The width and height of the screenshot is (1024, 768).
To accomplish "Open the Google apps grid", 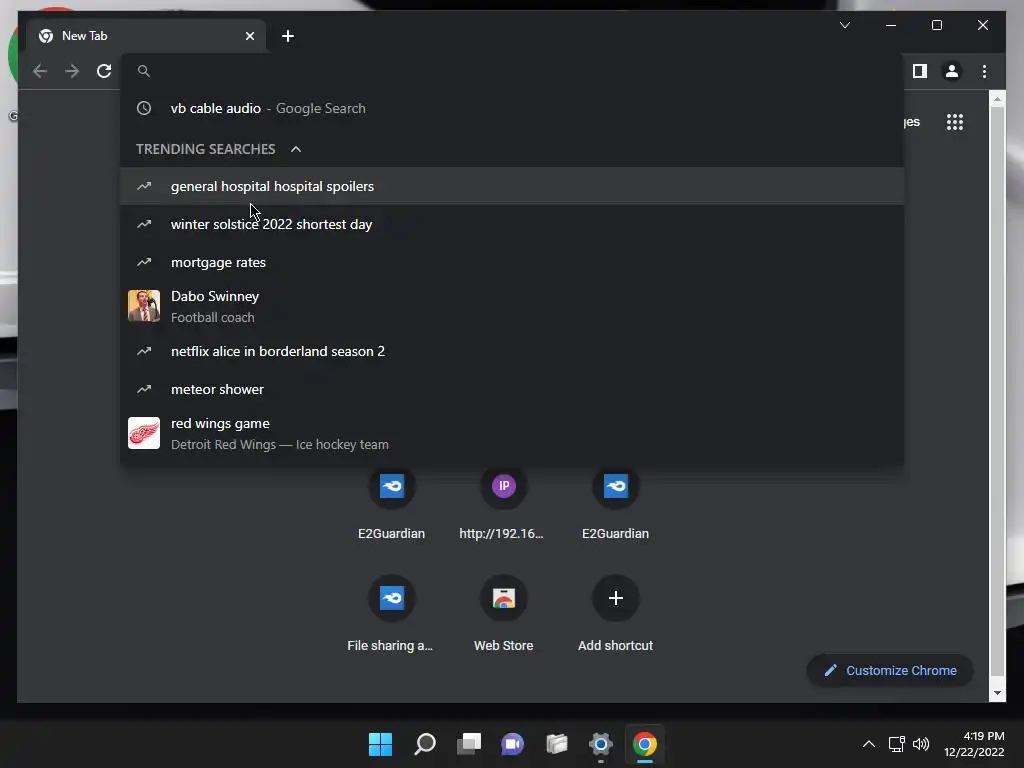I will pyautogui.click(x=955, y=122).
